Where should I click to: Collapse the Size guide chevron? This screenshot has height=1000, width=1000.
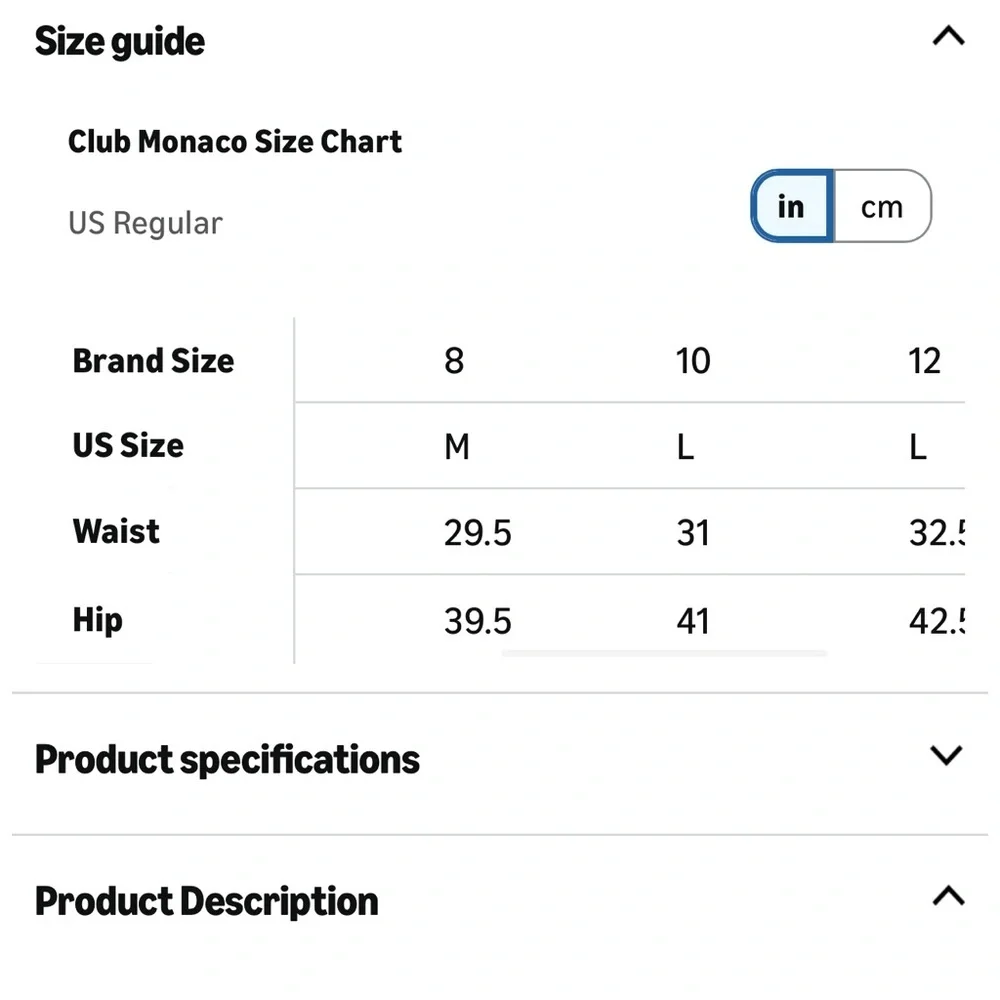pos(948,38)
